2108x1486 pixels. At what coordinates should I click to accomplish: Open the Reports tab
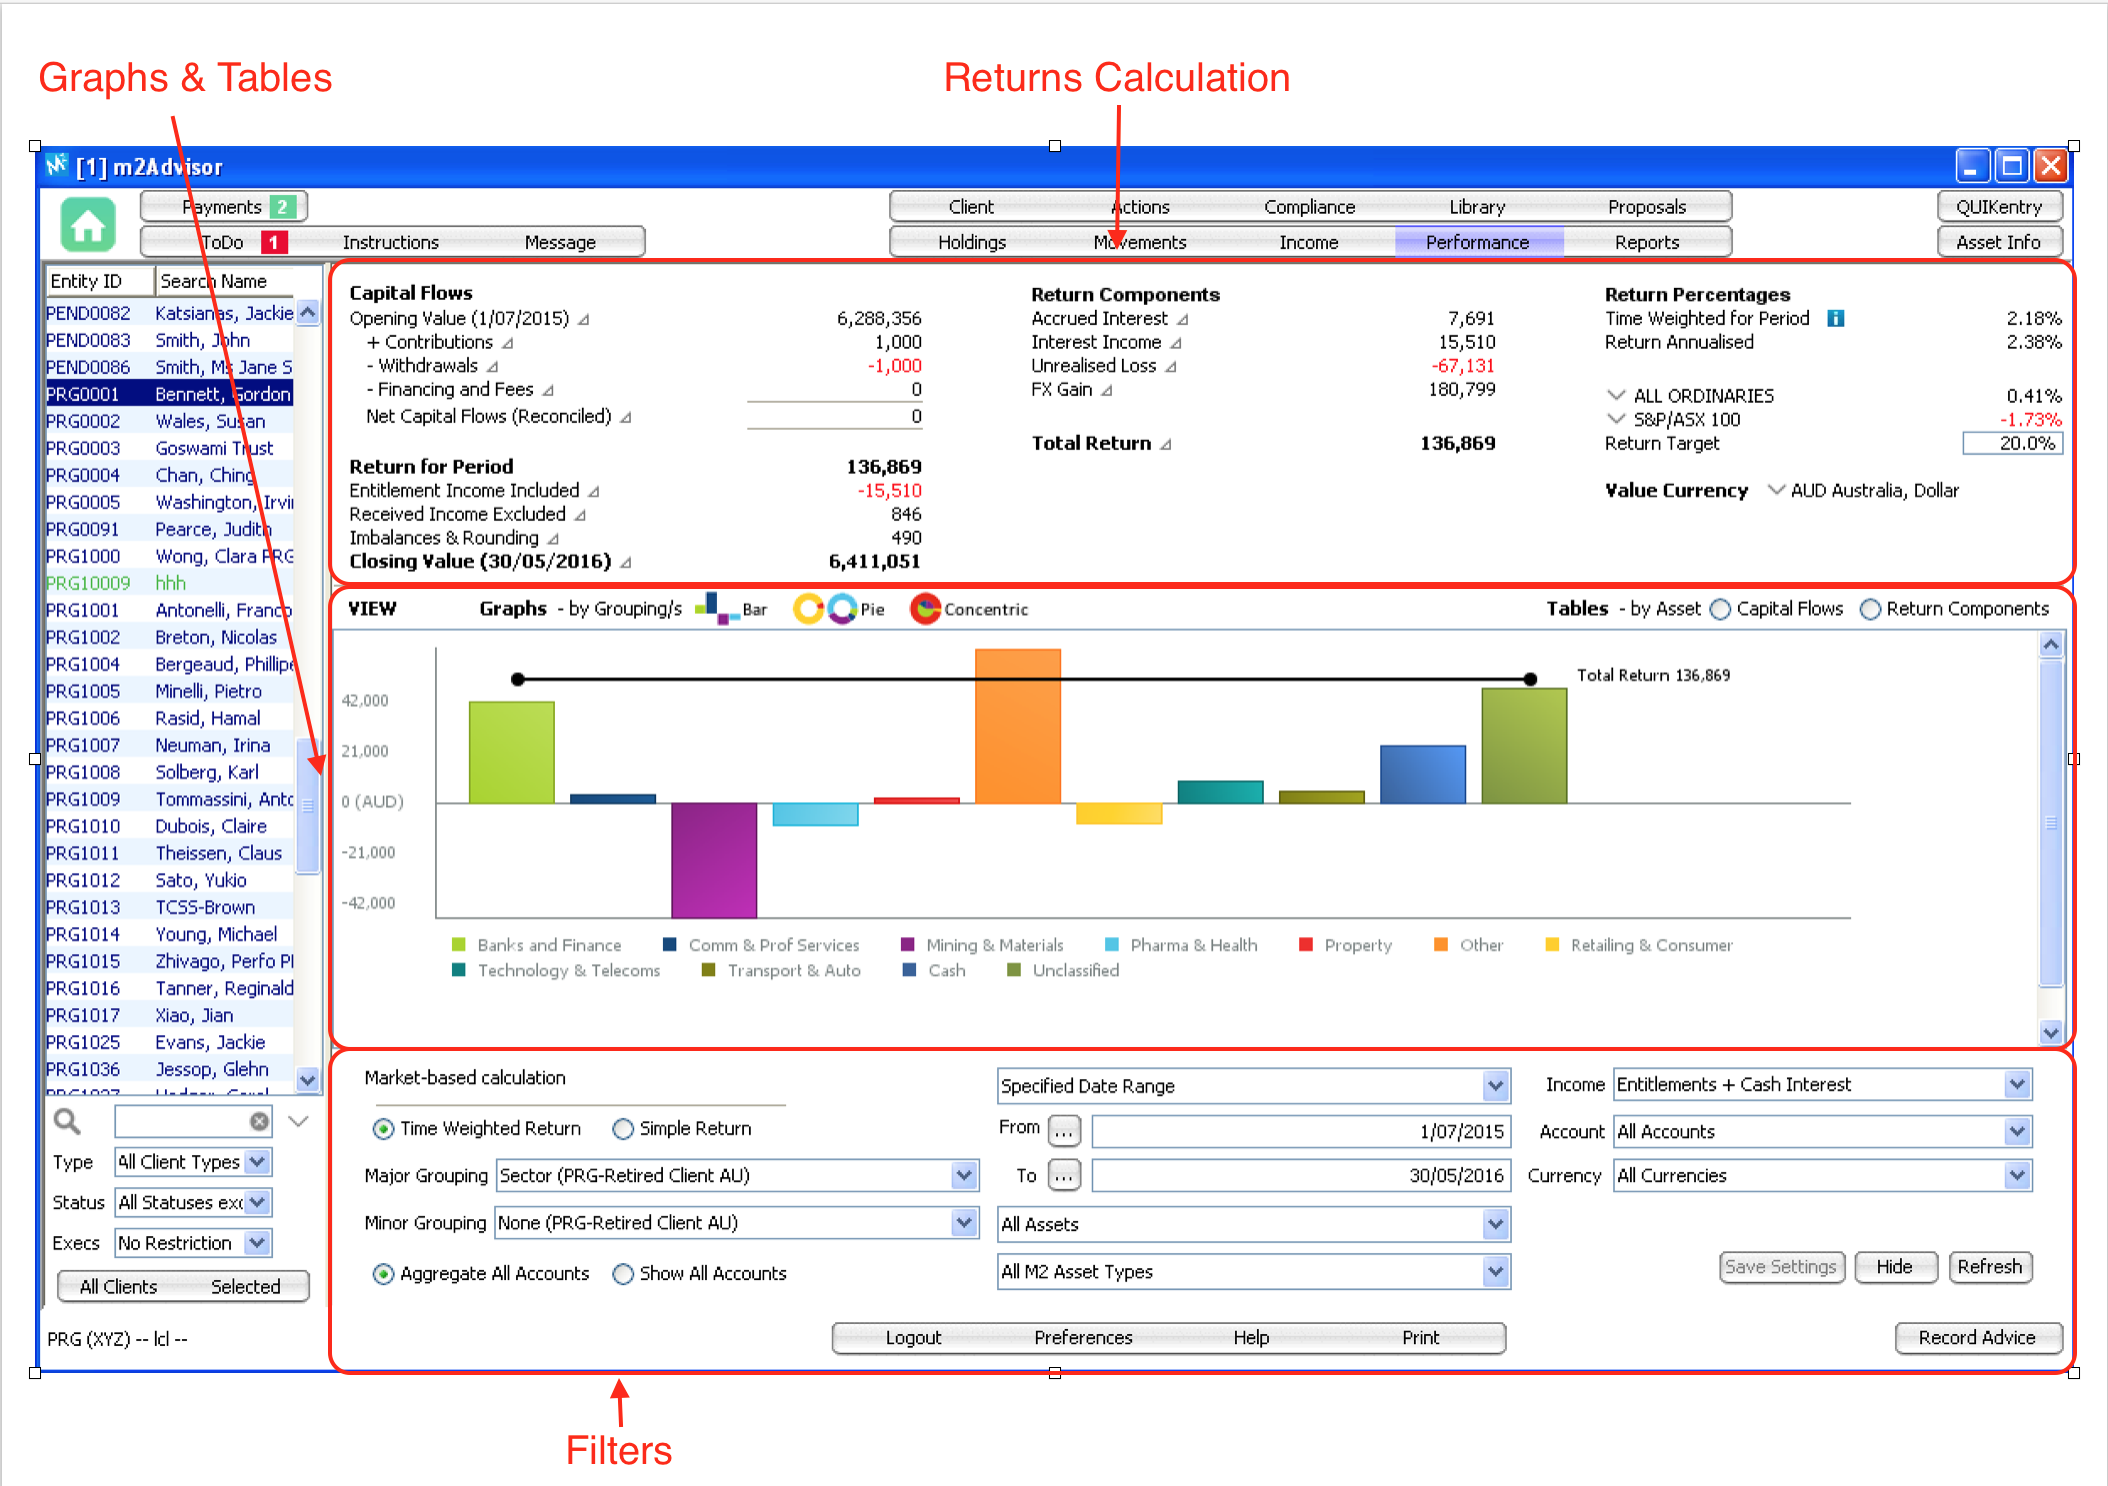1646,242
